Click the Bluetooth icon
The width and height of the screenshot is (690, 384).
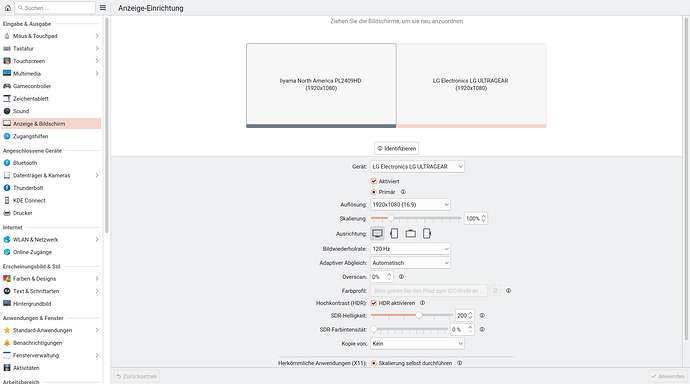pyautogui.click(x=7, y=163)
